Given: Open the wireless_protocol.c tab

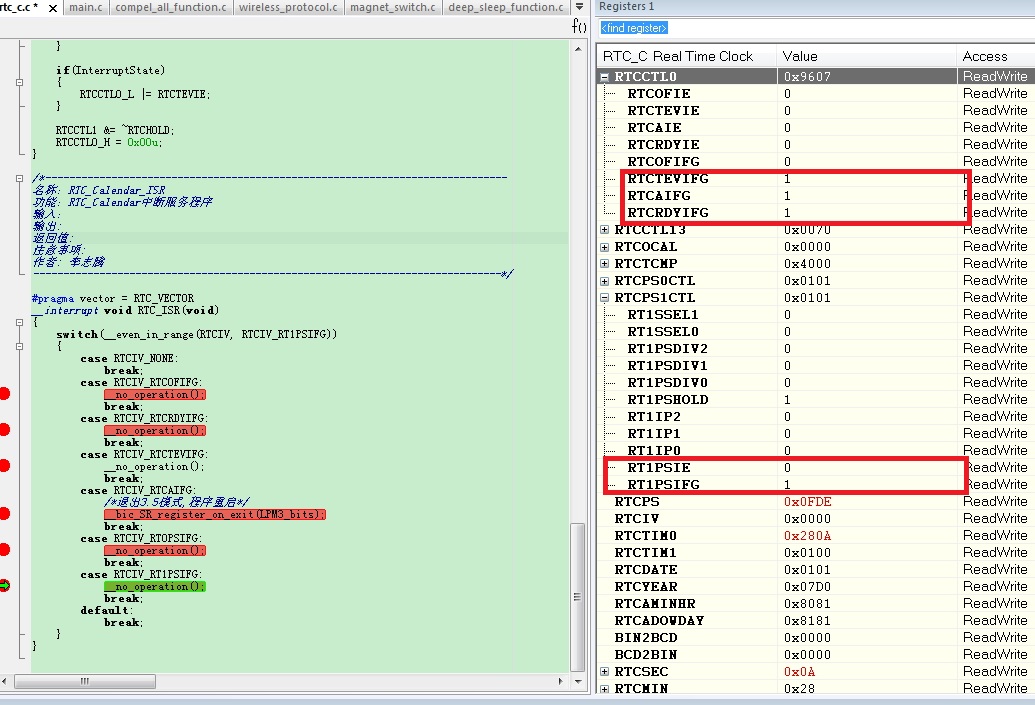Looking at the screenshot, I should [x=288, y=7].
